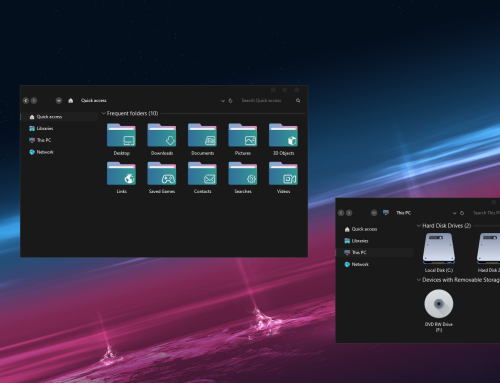Select Quick access in left window's sidebar

pyautogui.click(x=59, y=117)
